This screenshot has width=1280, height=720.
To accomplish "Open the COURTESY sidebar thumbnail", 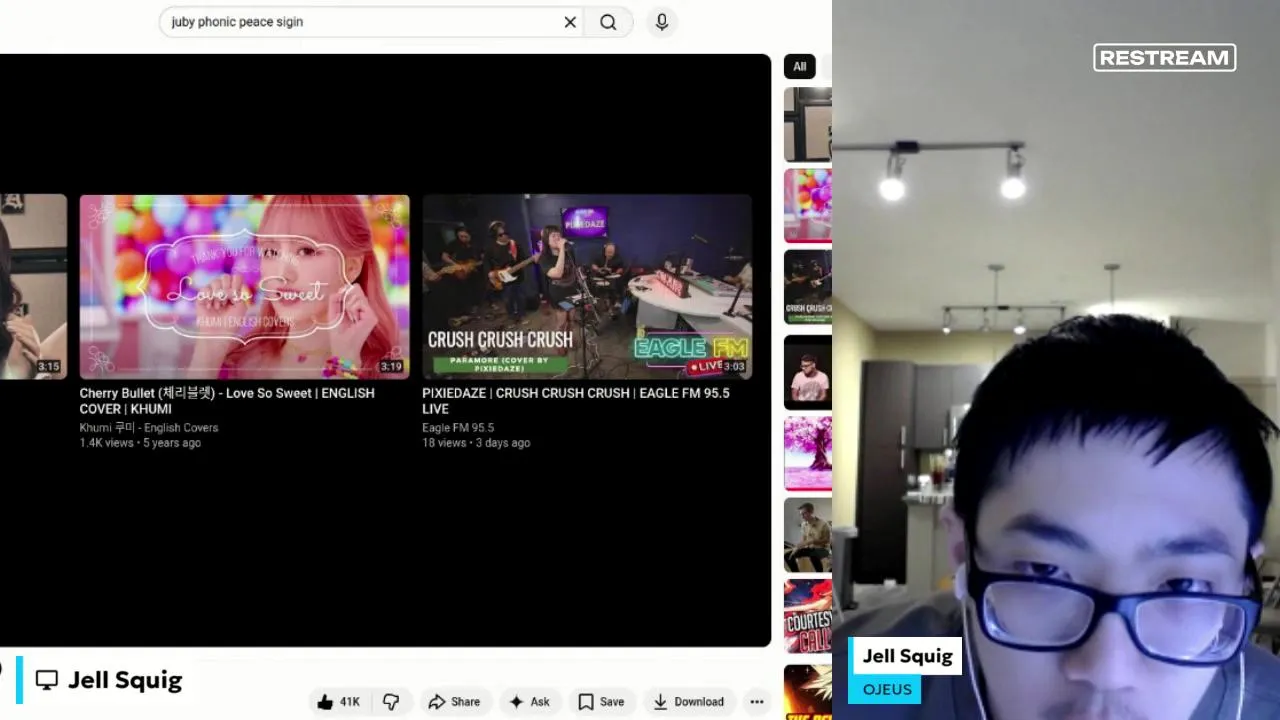I will [808, 618].
